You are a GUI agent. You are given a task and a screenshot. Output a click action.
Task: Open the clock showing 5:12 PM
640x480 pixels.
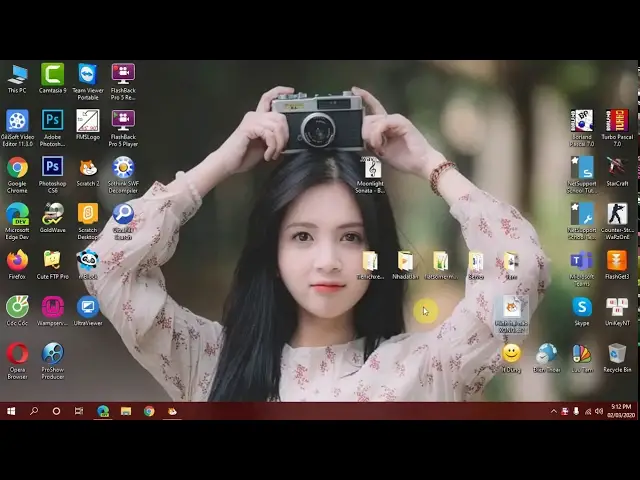[621, 411]
